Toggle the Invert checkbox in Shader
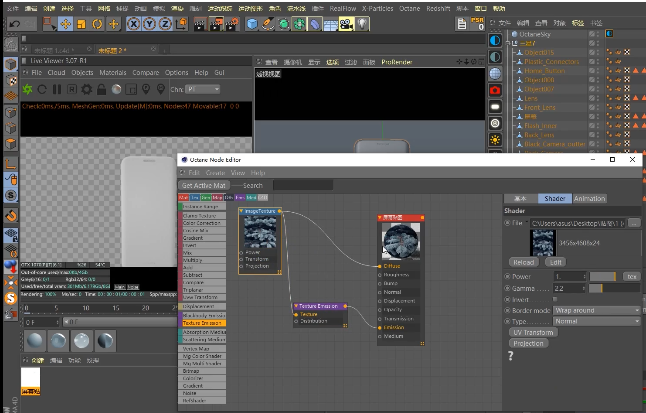The image size is (646, 413). tap(555, 299)
